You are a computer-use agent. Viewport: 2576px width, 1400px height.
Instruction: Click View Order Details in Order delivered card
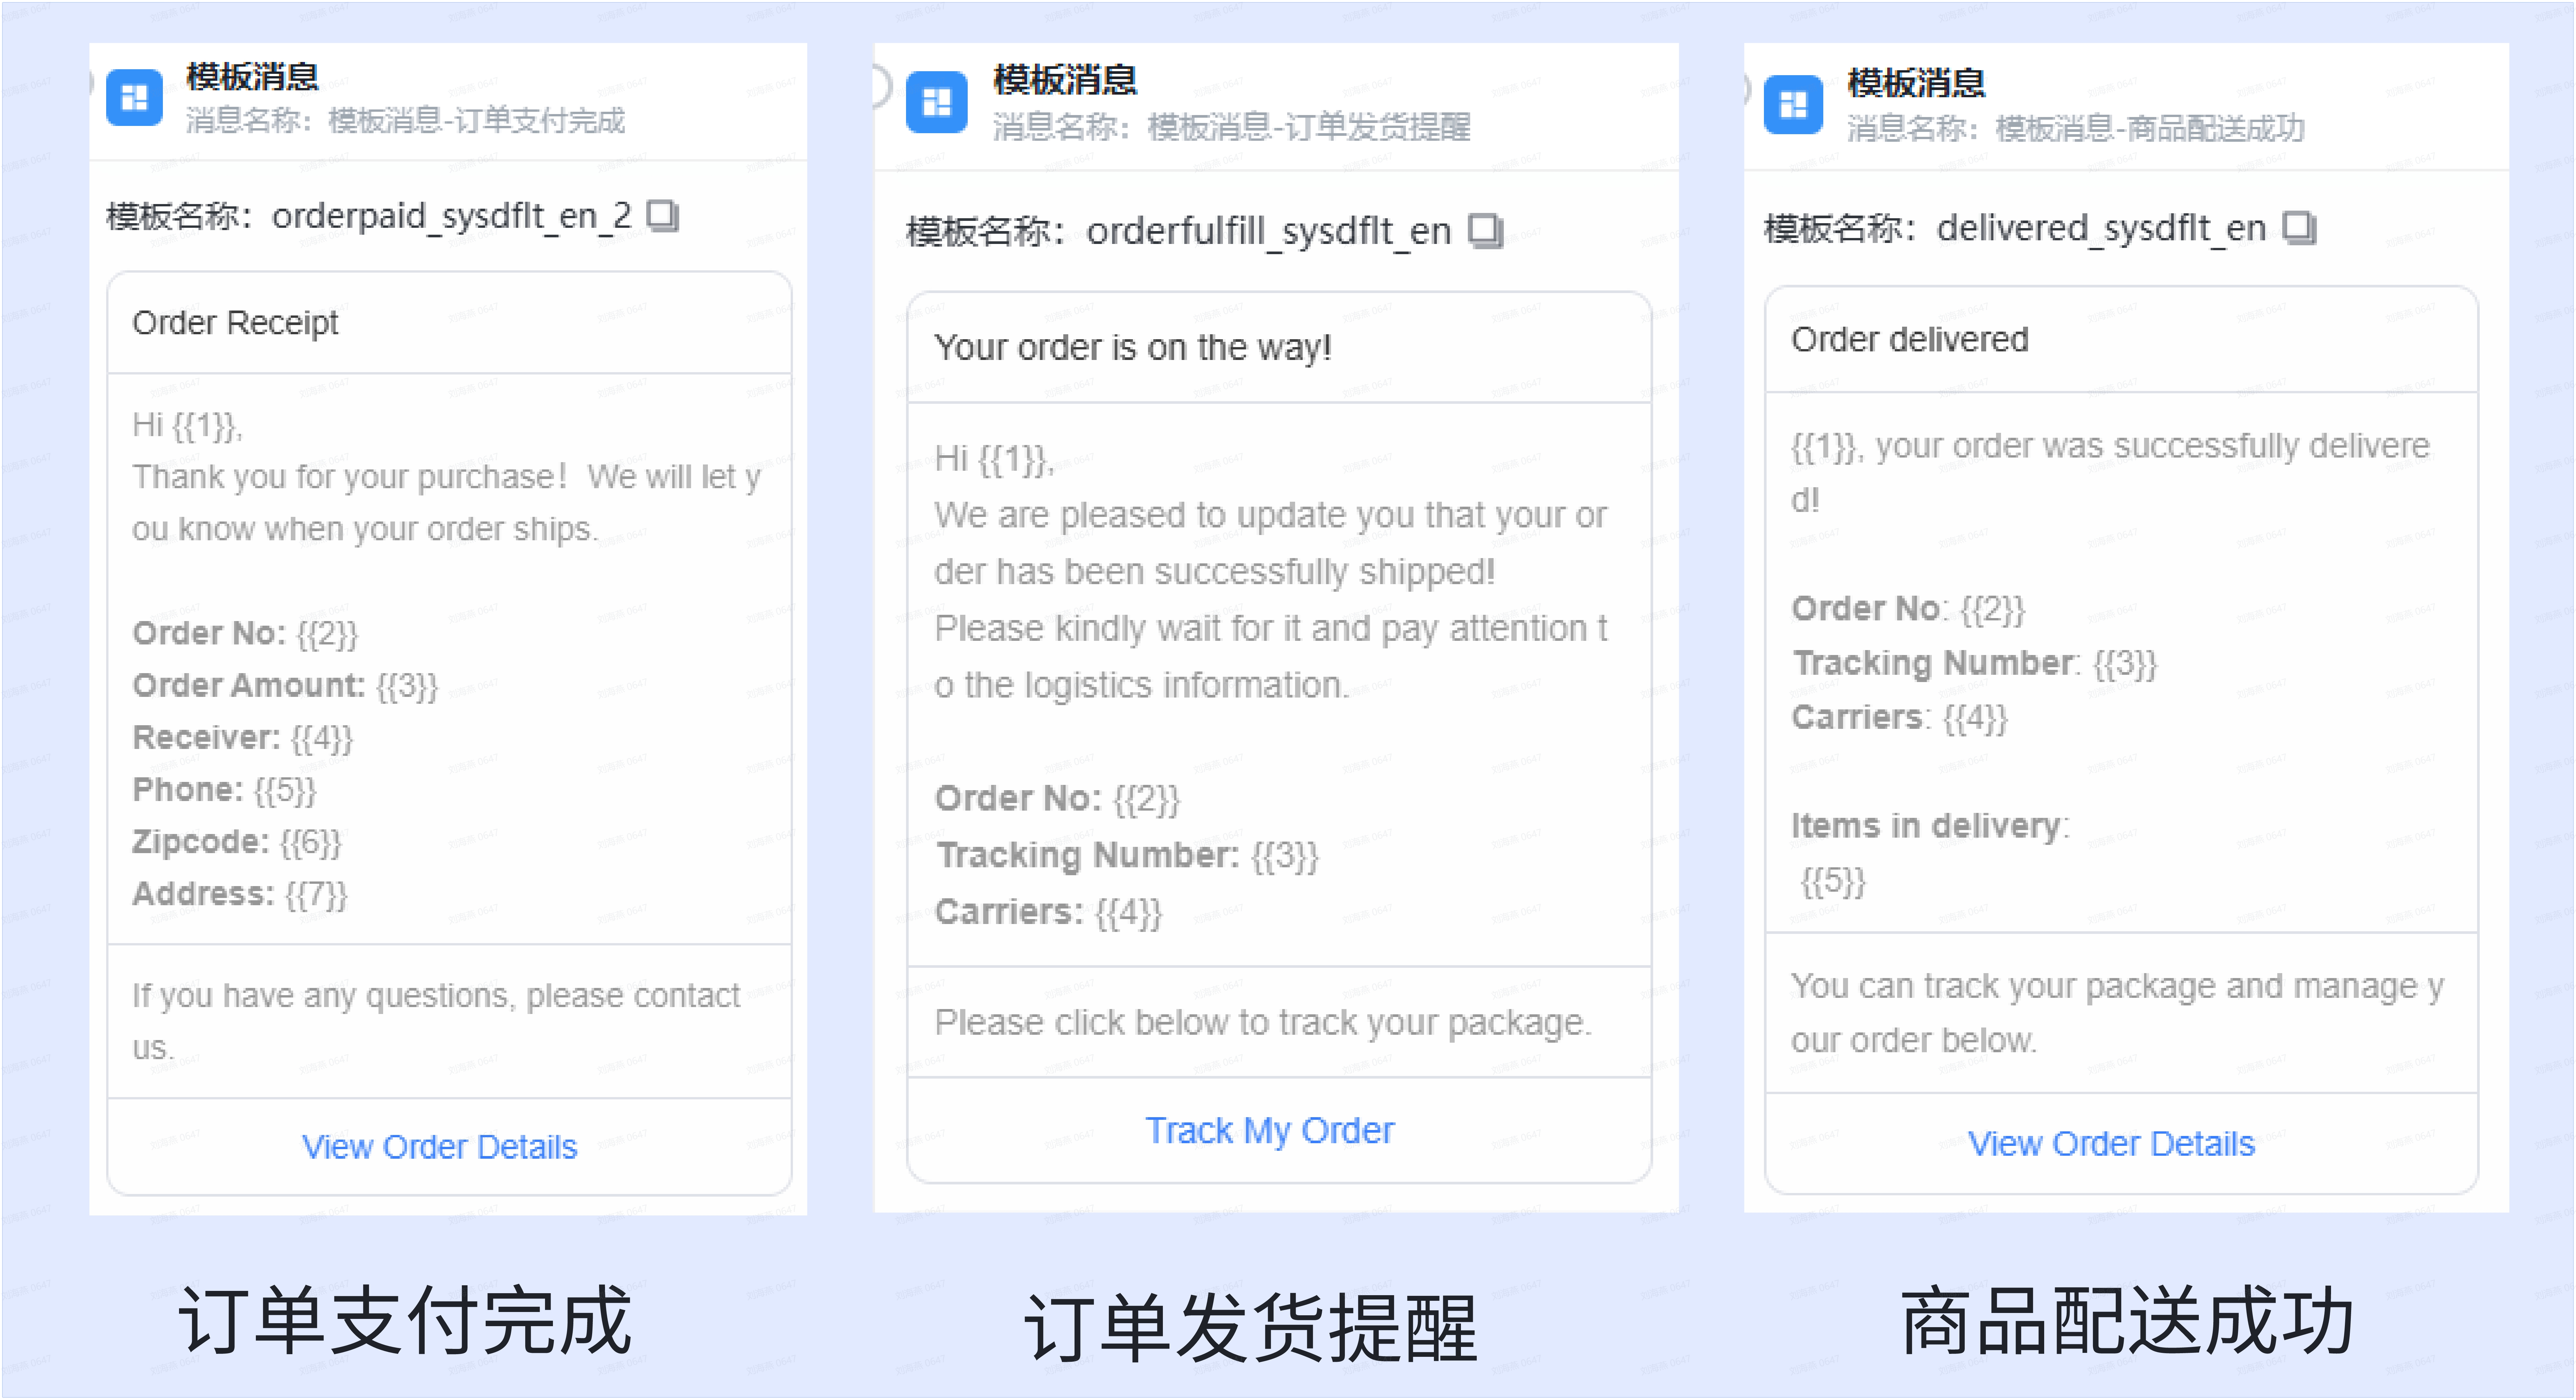click(x=2111, y=1143)
